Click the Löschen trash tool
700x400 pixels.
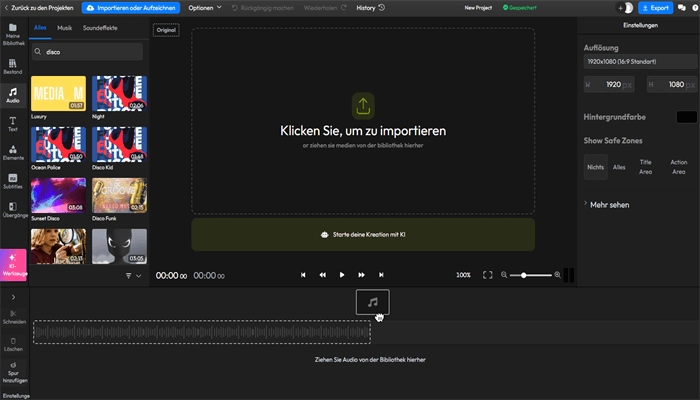[13, 344]
